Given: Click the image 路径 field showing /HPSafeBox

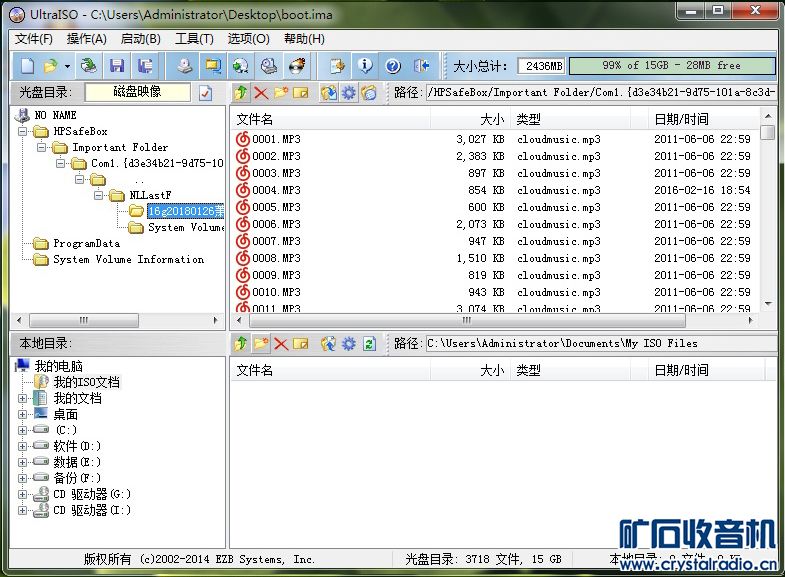Looking at the screenshot, I should pyautogui.click(x=601, y=93).
